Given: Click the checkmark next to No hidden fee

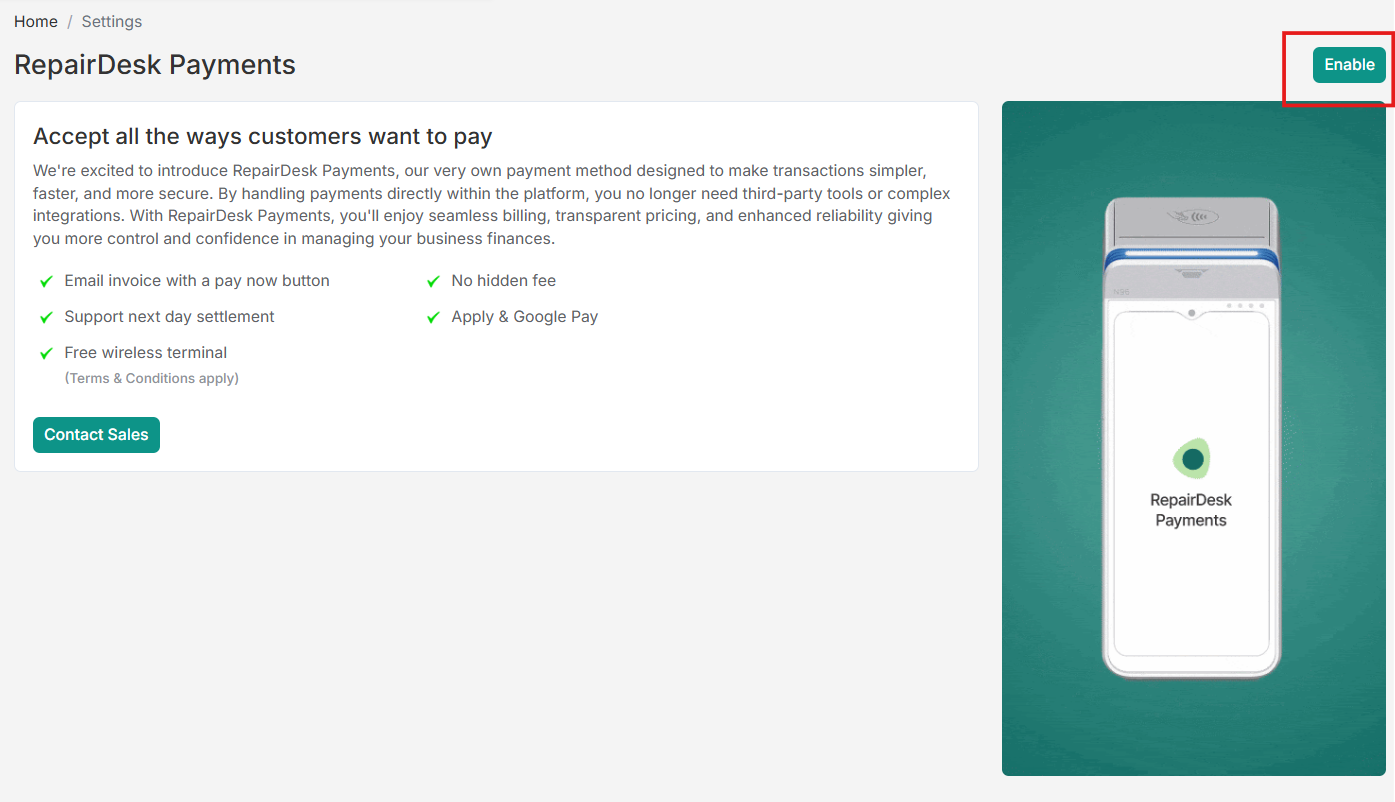Looking at the screenshot, I should click(x=433, y=281).
